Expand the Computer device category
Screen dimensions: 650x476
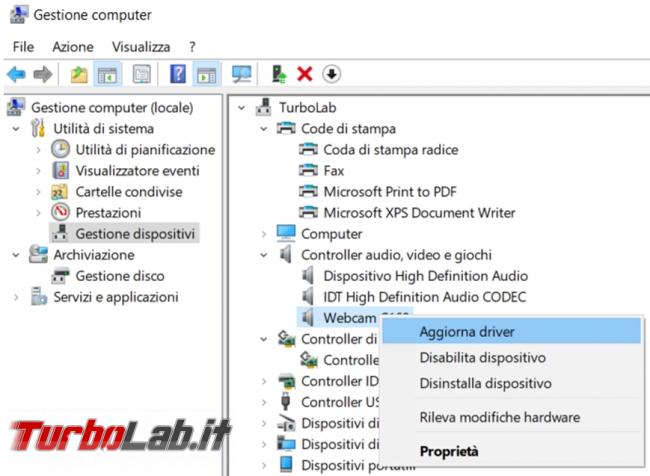(264, 234)
